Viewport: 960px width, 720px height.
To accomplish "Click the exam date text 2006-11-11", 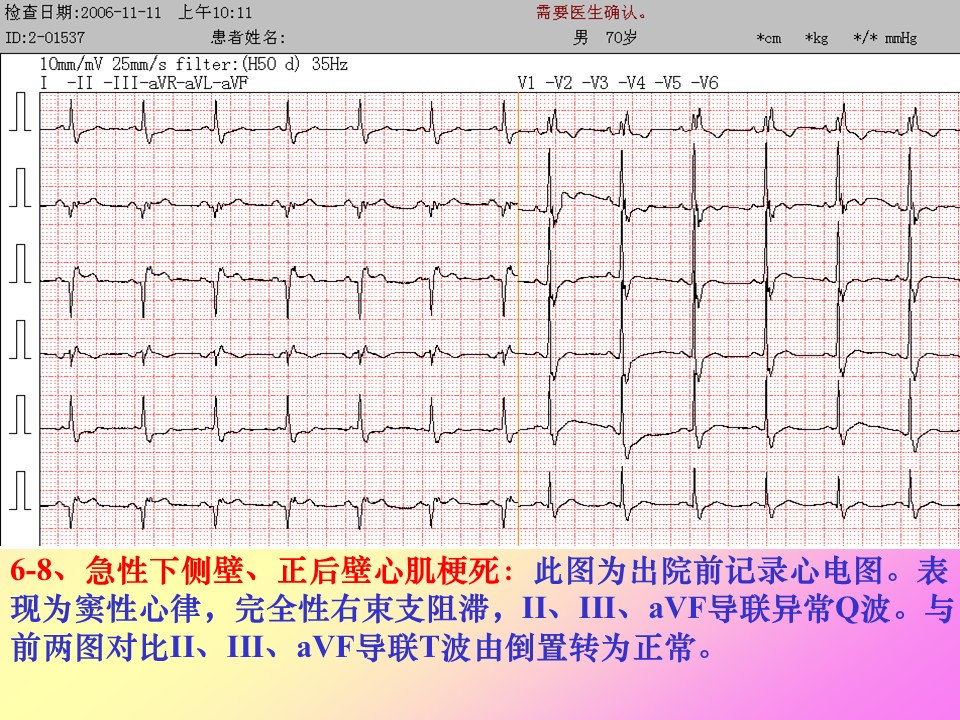I will pyautogui.click(x=121, y=12).
